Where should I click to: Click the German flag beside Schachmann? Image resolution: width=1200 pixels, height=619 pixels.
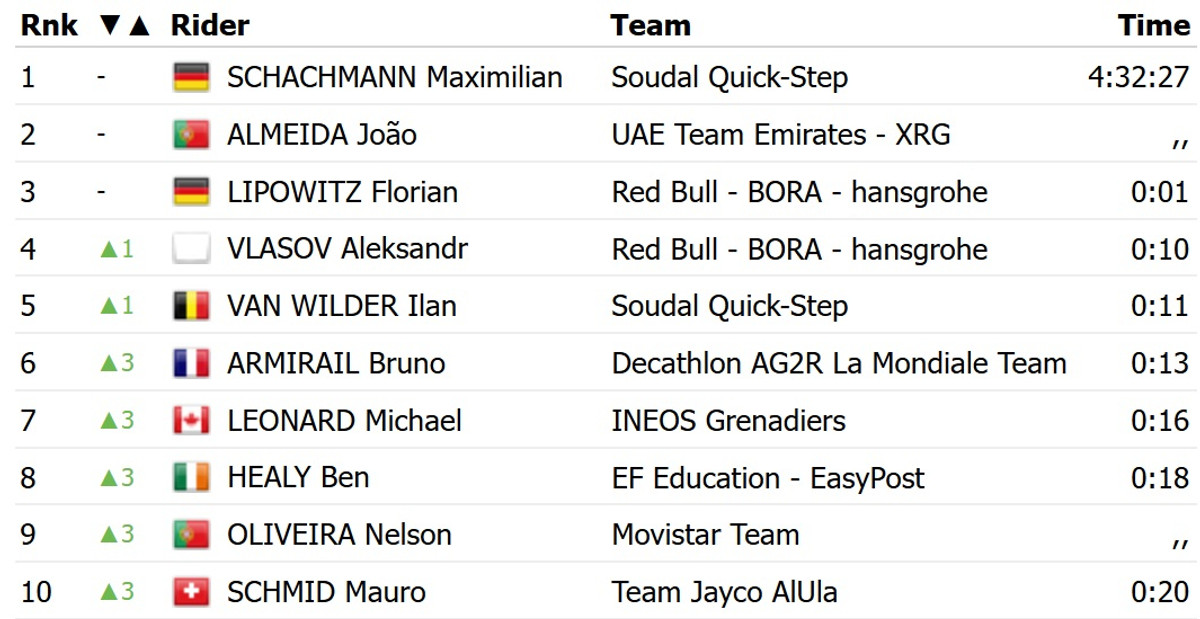[191, 77]
